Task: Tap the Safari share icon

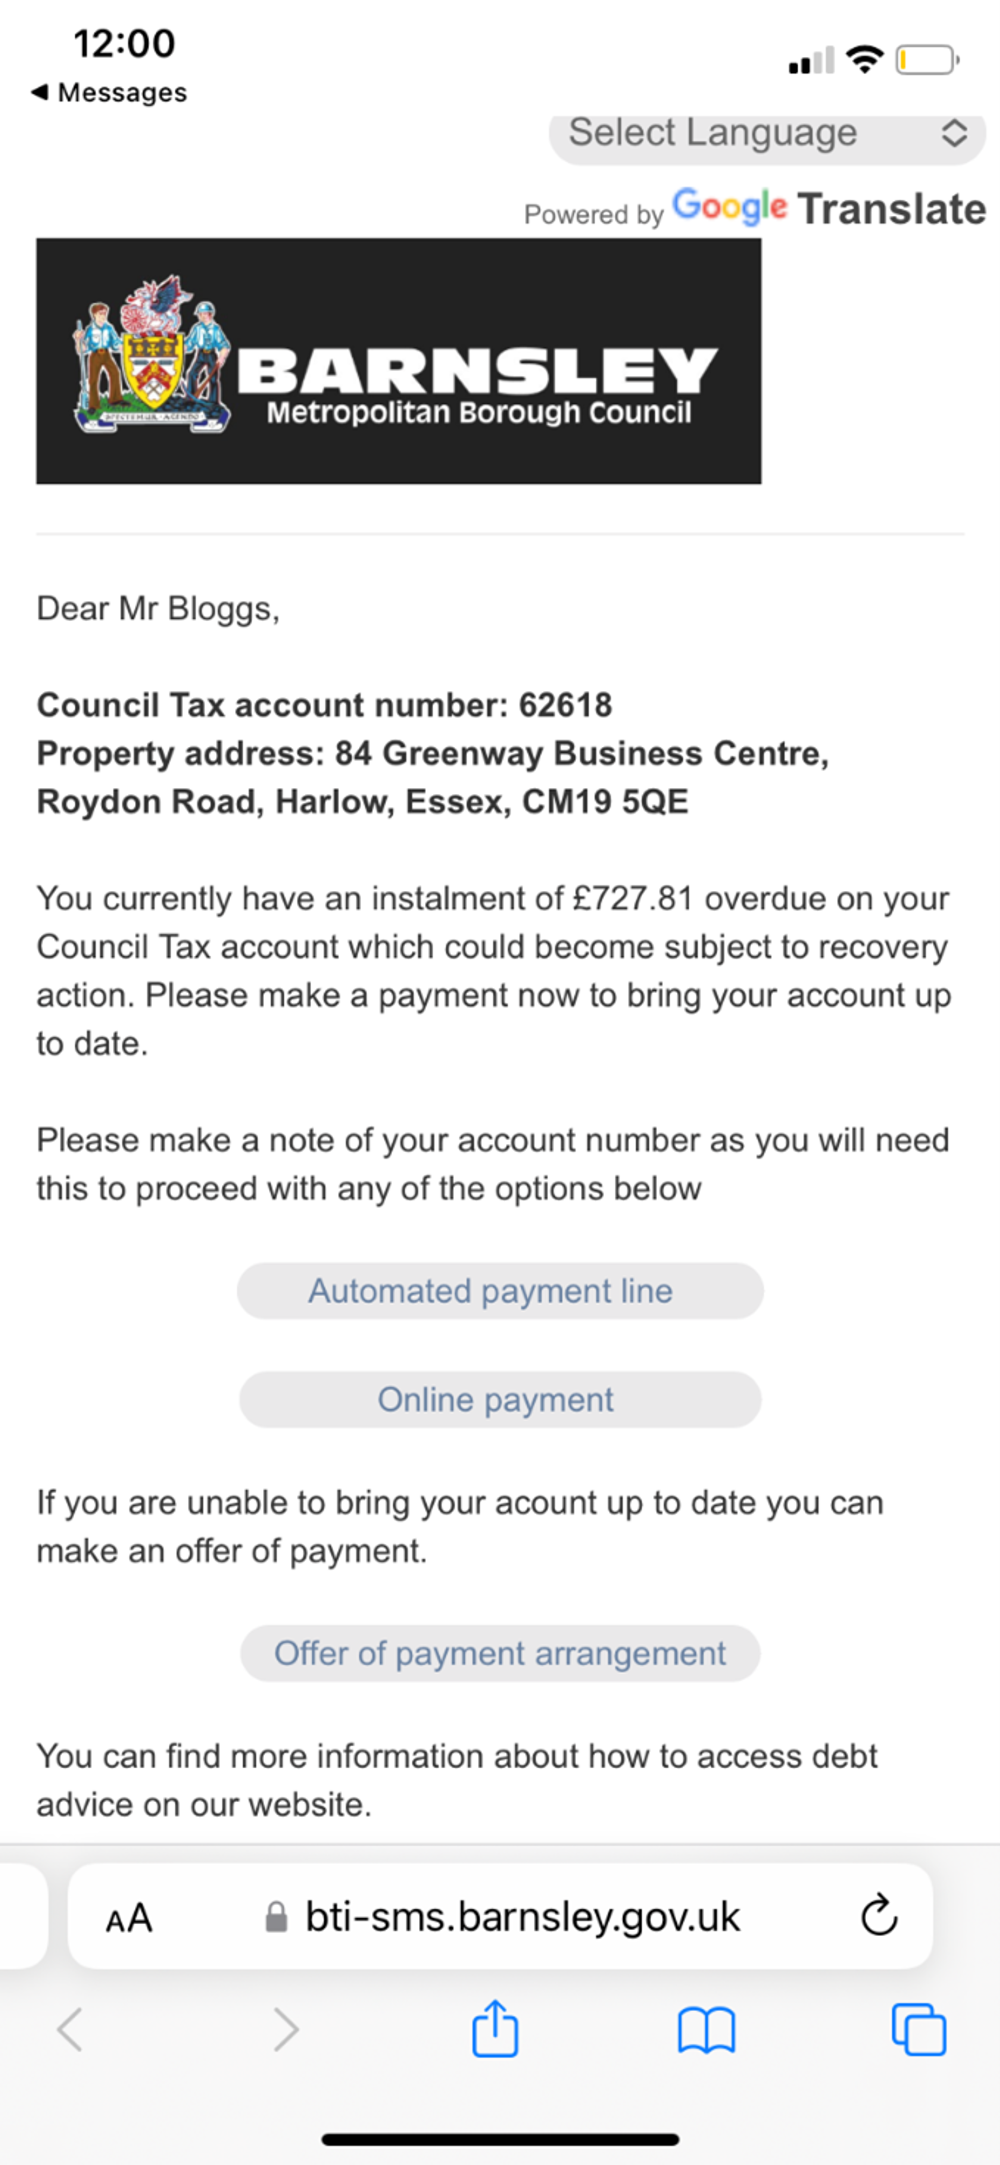Action: (x=495, y=2029)
